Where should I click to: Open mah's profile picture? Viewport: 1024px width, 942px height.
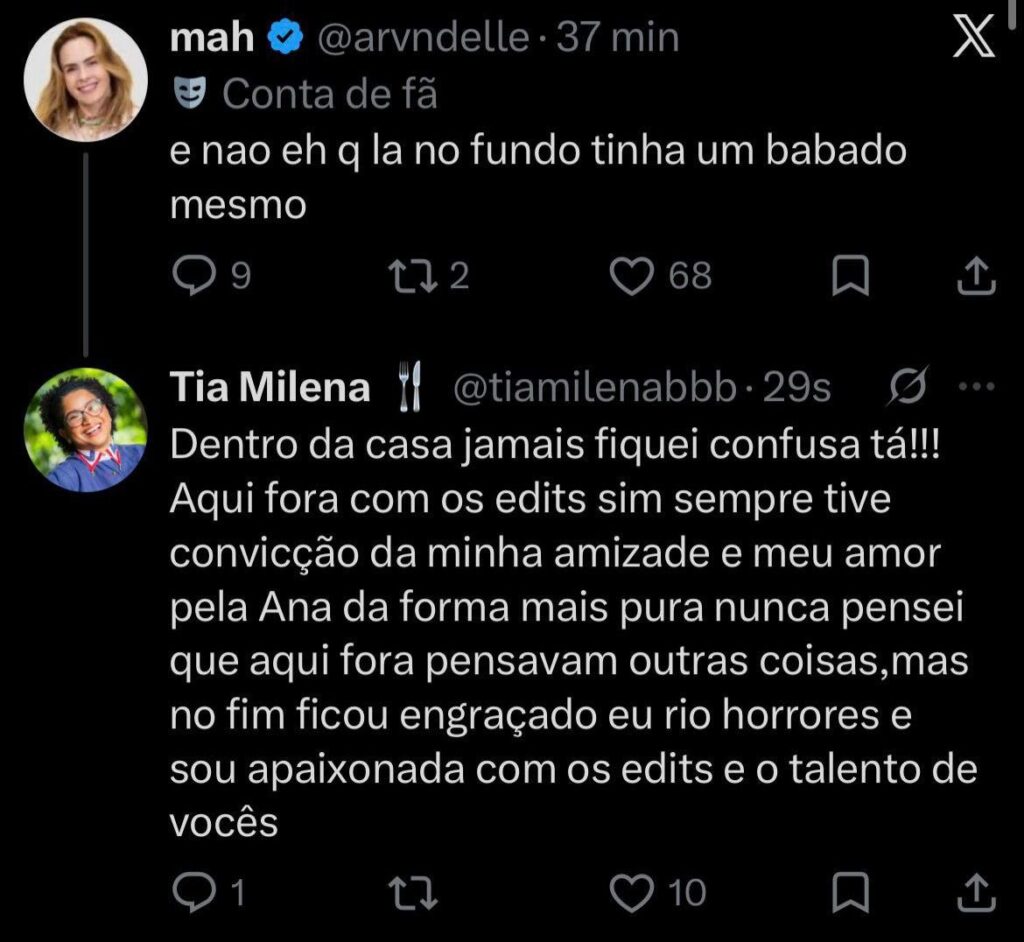coord(86,80)
